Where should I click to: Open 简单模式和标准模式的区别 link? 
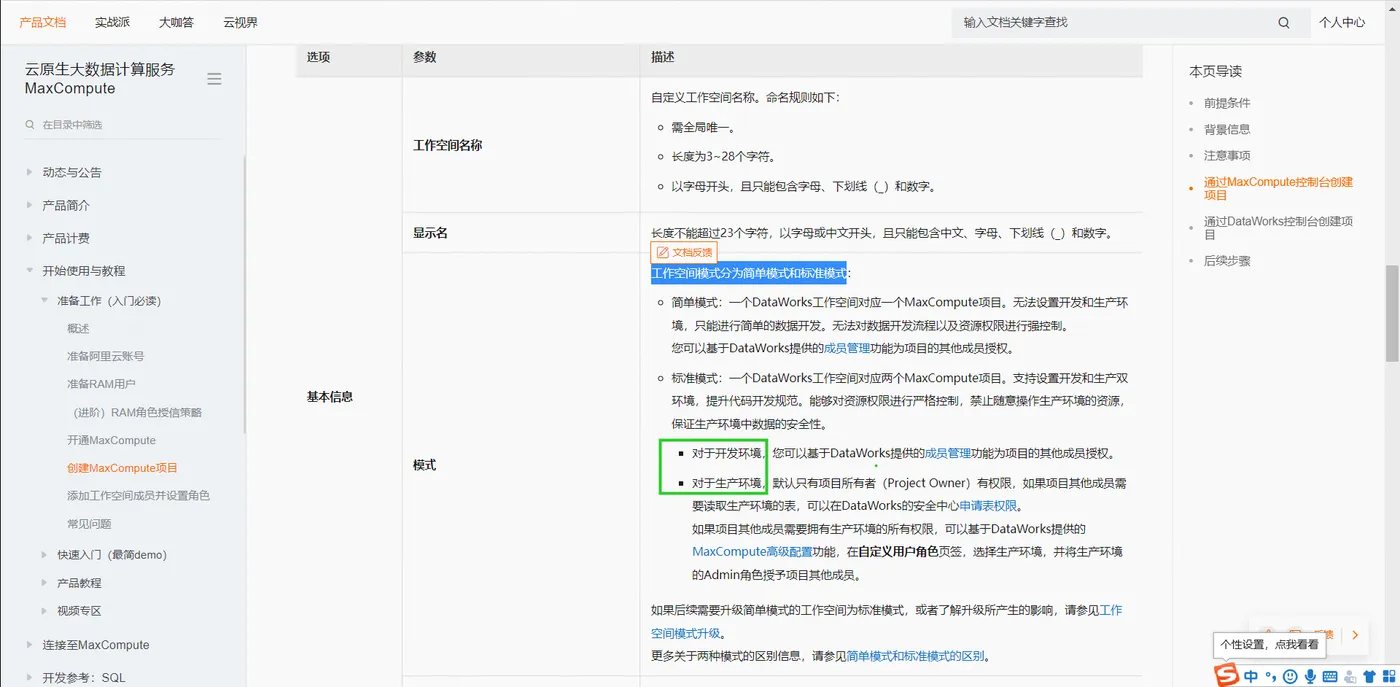pos(915,656)
